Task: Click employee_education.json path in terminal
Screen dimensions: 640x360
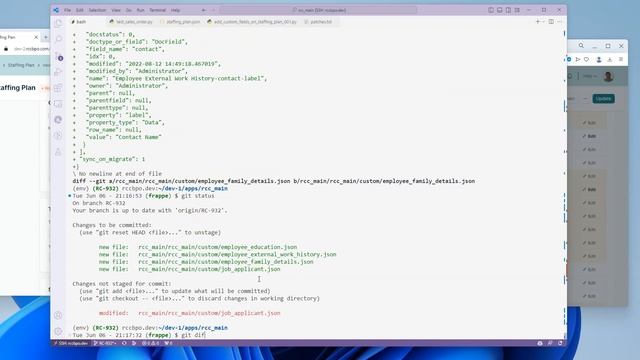Action: (218, 247)
